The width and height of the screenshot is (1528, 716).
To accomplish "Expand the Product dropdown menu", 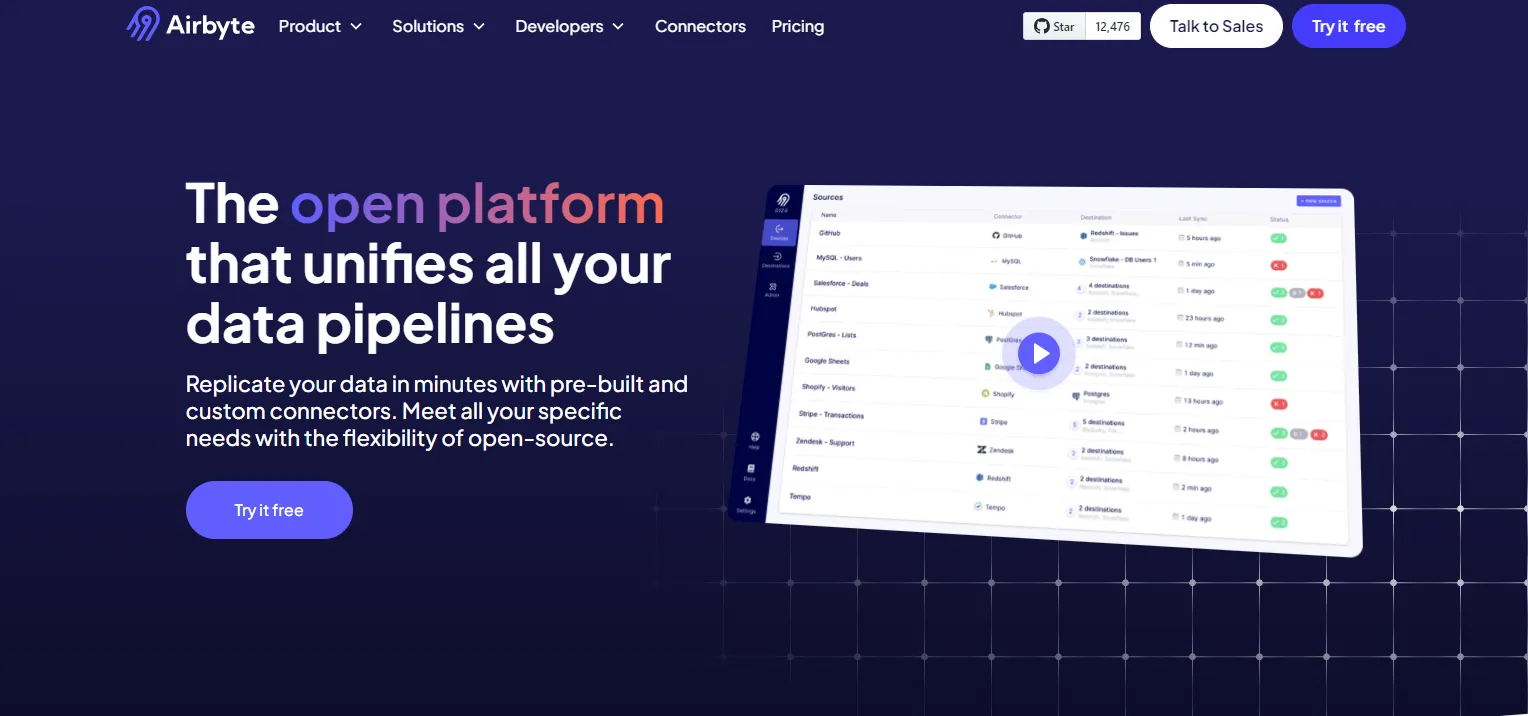I will pyautogui.click(x=320, y=26).
